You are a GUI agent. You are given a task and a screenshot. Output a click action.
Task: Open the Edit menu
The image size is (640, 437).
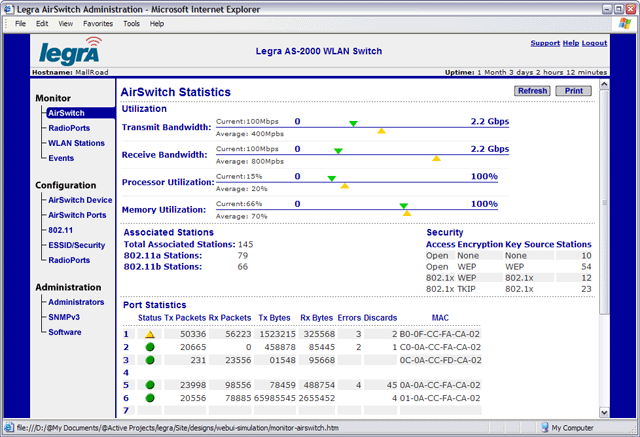[42, 24]
